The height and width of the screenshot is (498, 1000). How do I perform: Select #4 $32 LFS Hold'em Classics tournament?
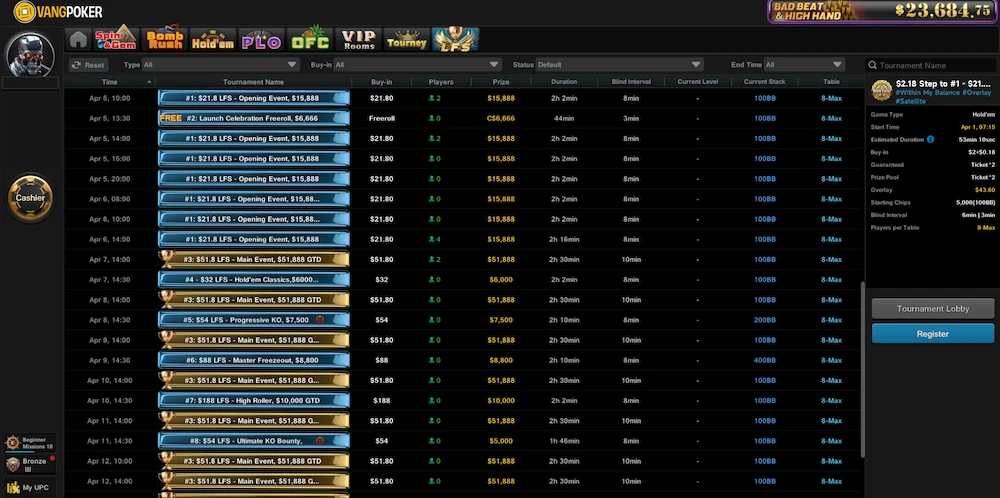254,279
